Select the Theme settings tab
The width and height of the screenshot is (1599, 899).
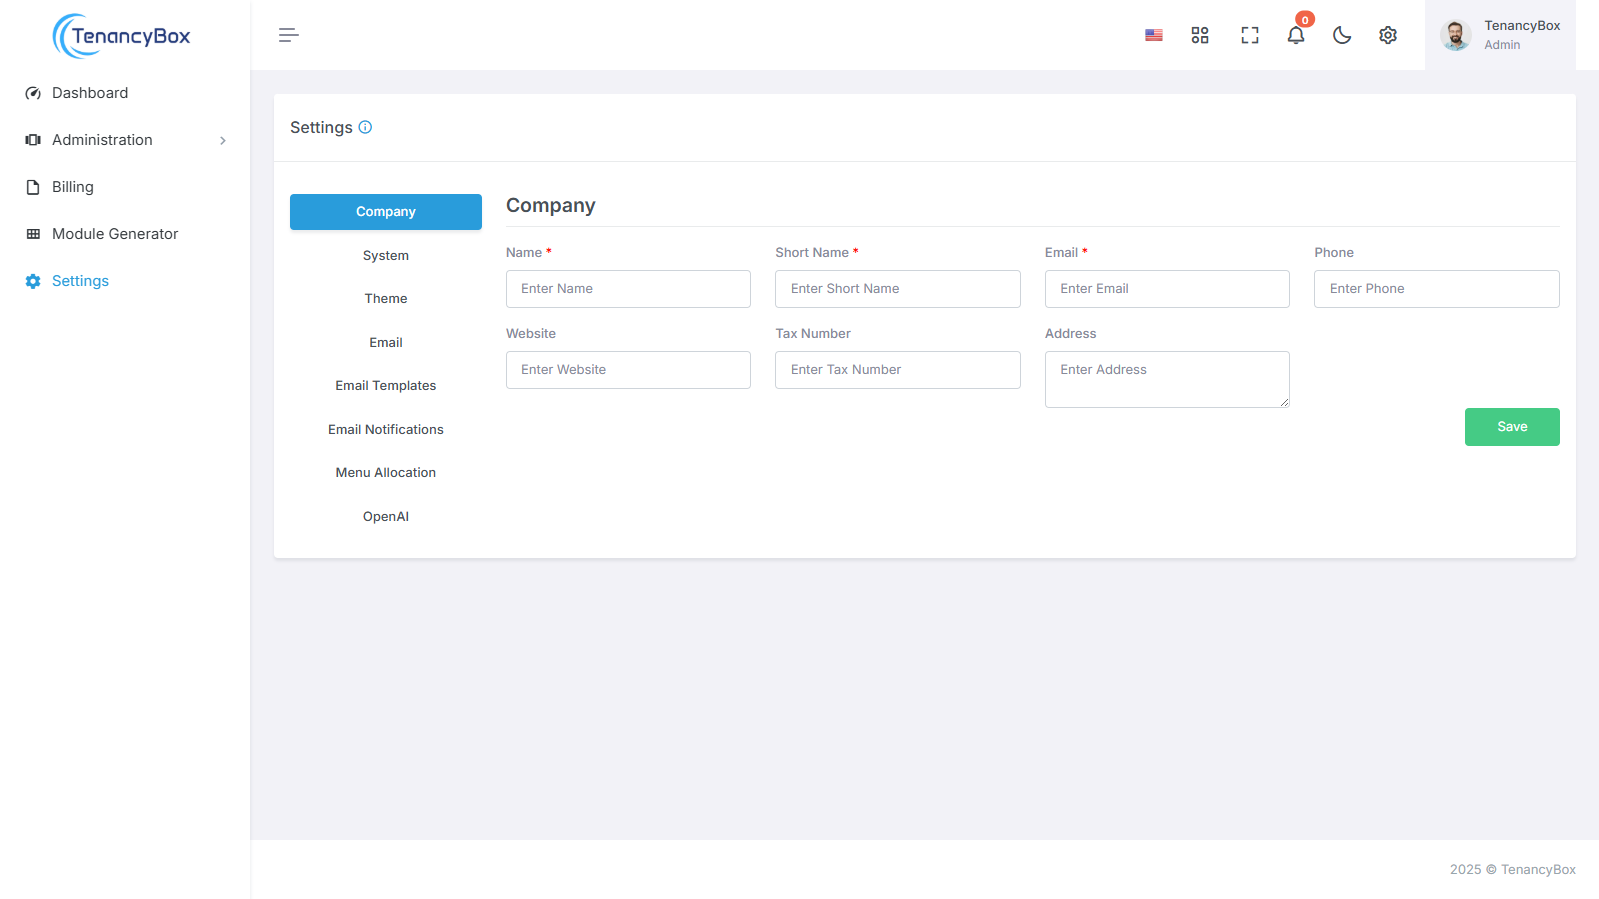(386, 299)
